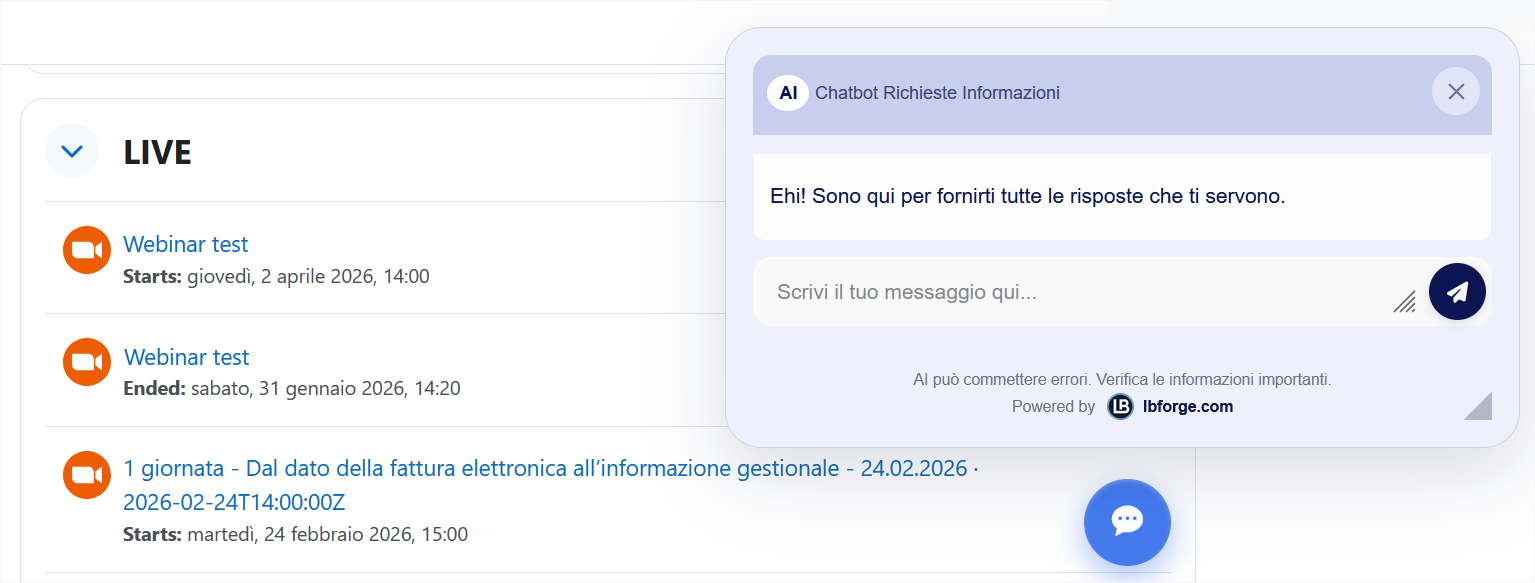Open '1 giornata - Dal dato della fattura' webinar
Viewport: 1535px width, 583px height.
545,469
